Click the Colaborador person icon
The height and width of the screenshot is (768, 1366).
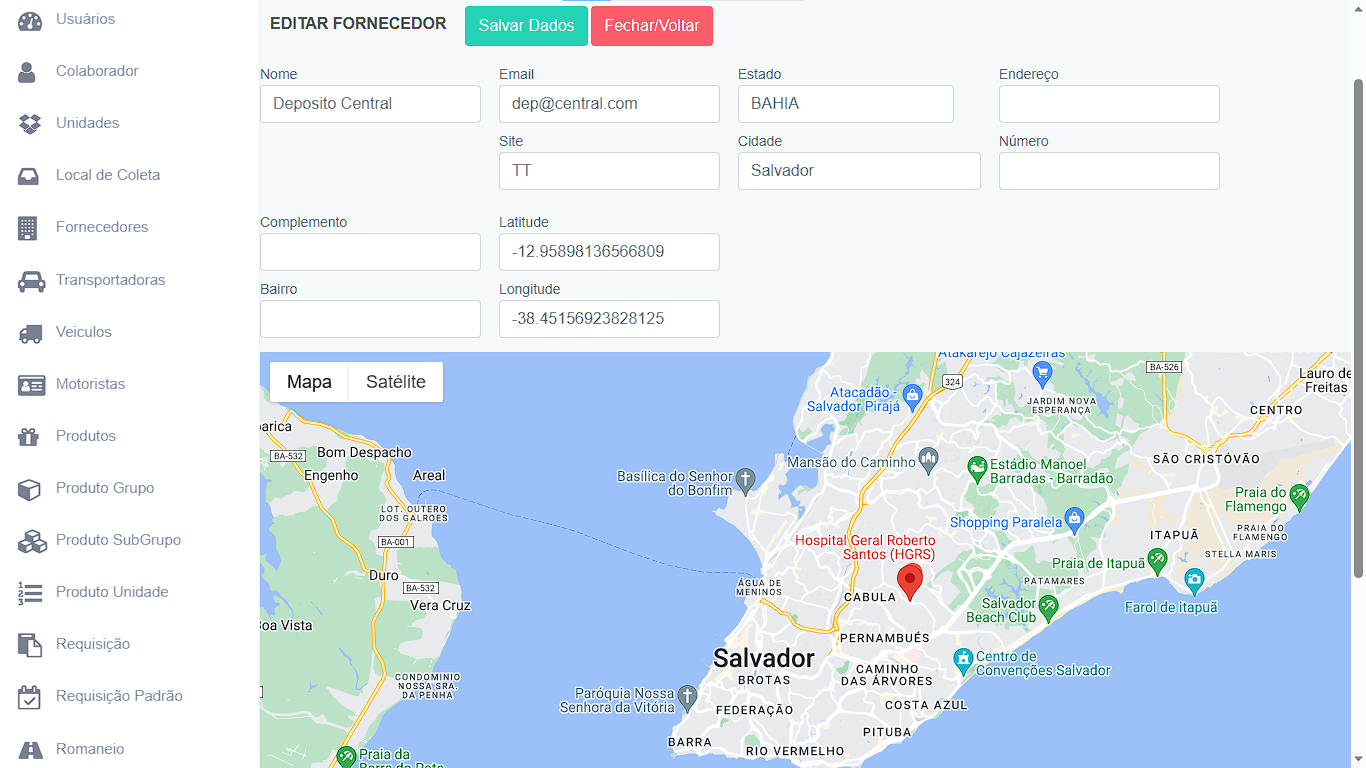click(x=28, y=72)
